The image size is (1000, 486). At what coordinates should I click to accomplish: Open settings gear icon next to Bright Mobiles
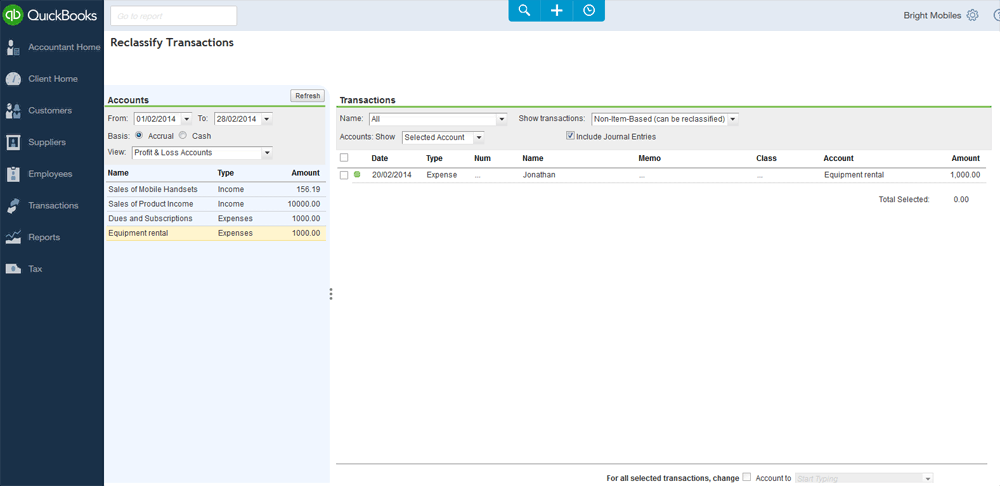(x=972, y=15)
